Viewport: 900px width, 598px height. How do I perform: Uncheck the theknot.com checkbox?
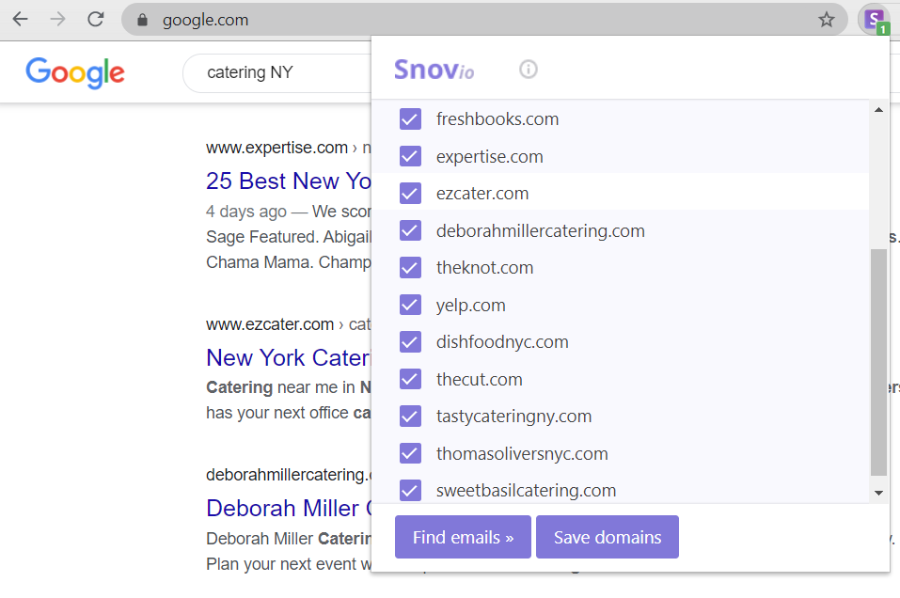(x=410, y=267)
